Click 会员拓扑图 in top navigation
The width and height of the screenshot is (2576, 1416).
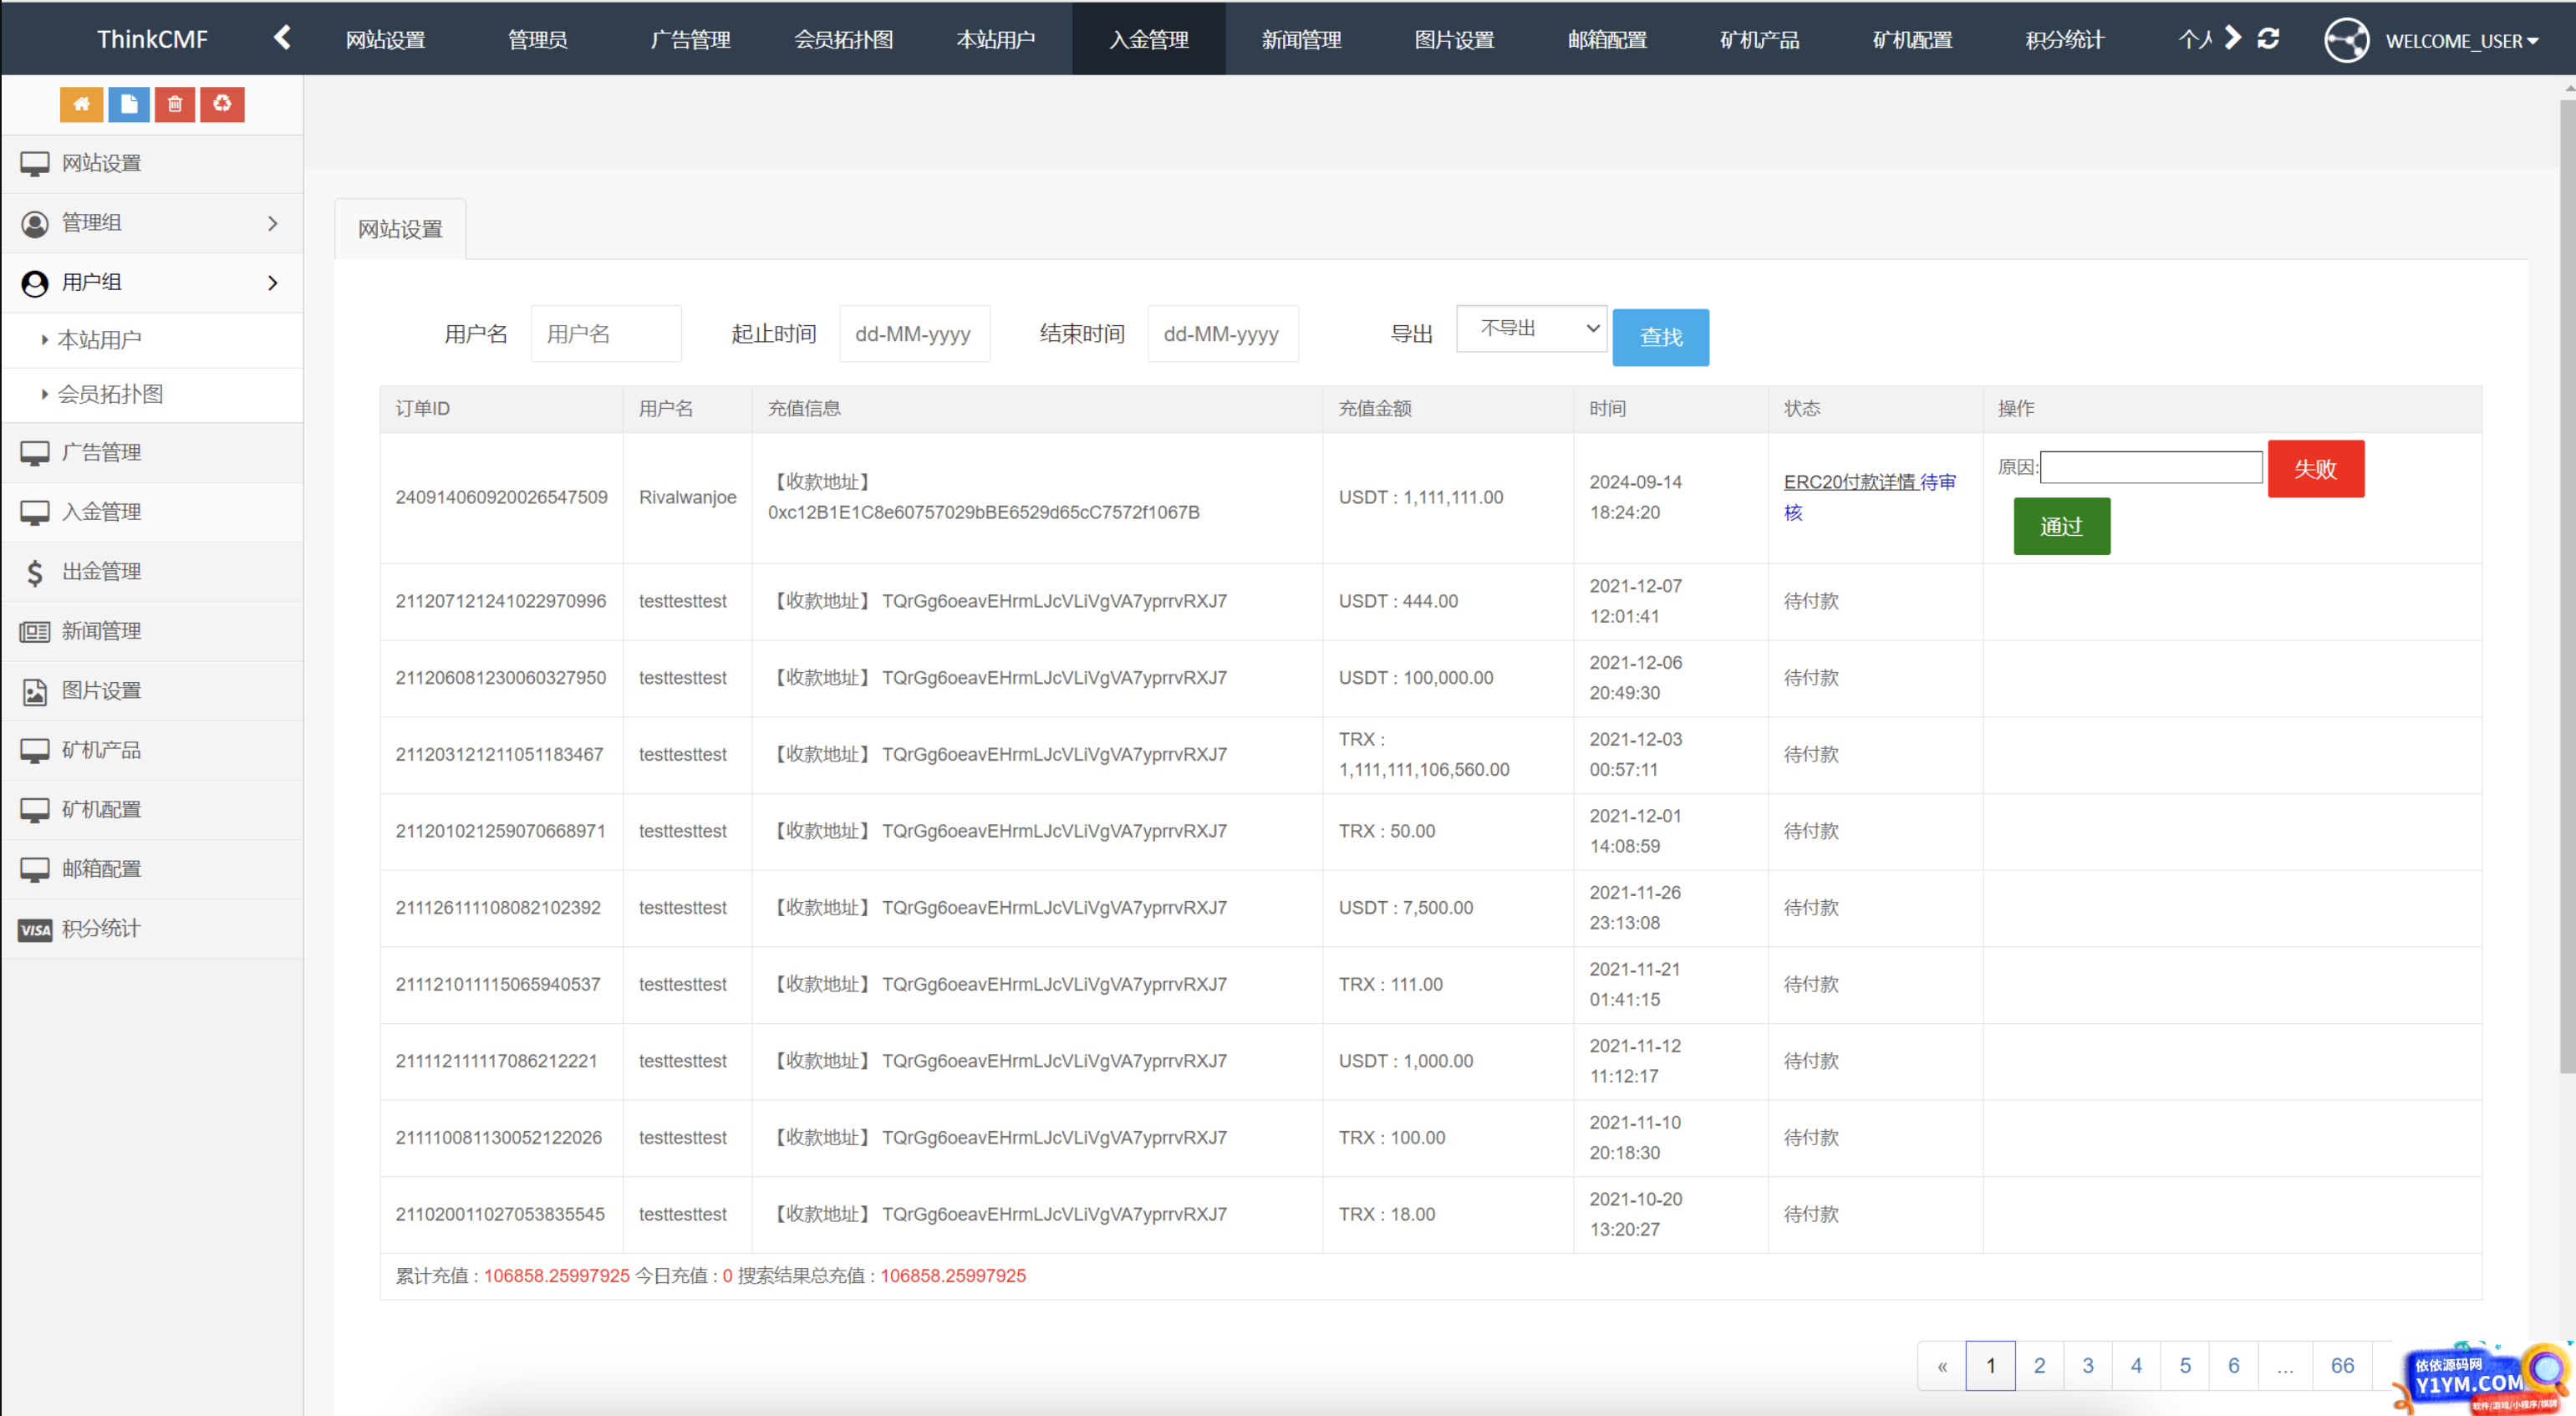[x=843, y=39]
